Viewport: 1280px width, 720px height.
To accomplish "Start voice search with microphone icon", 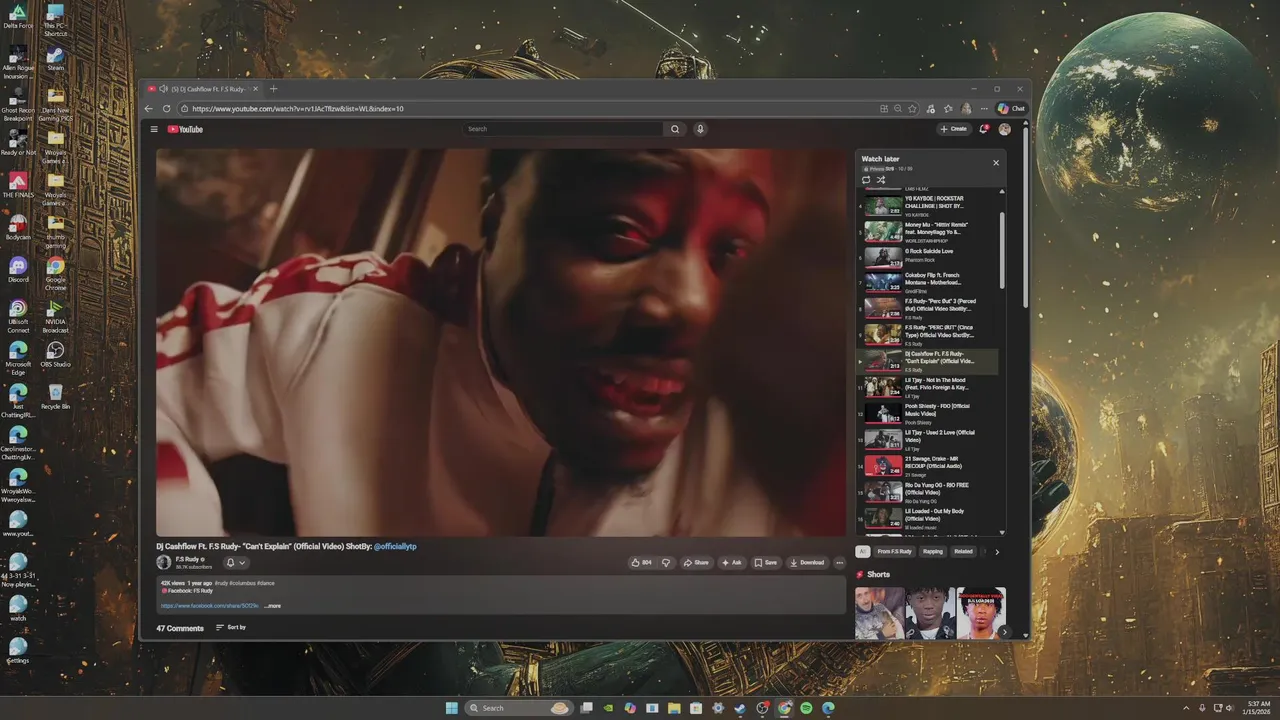I will (x=700, y=129).
